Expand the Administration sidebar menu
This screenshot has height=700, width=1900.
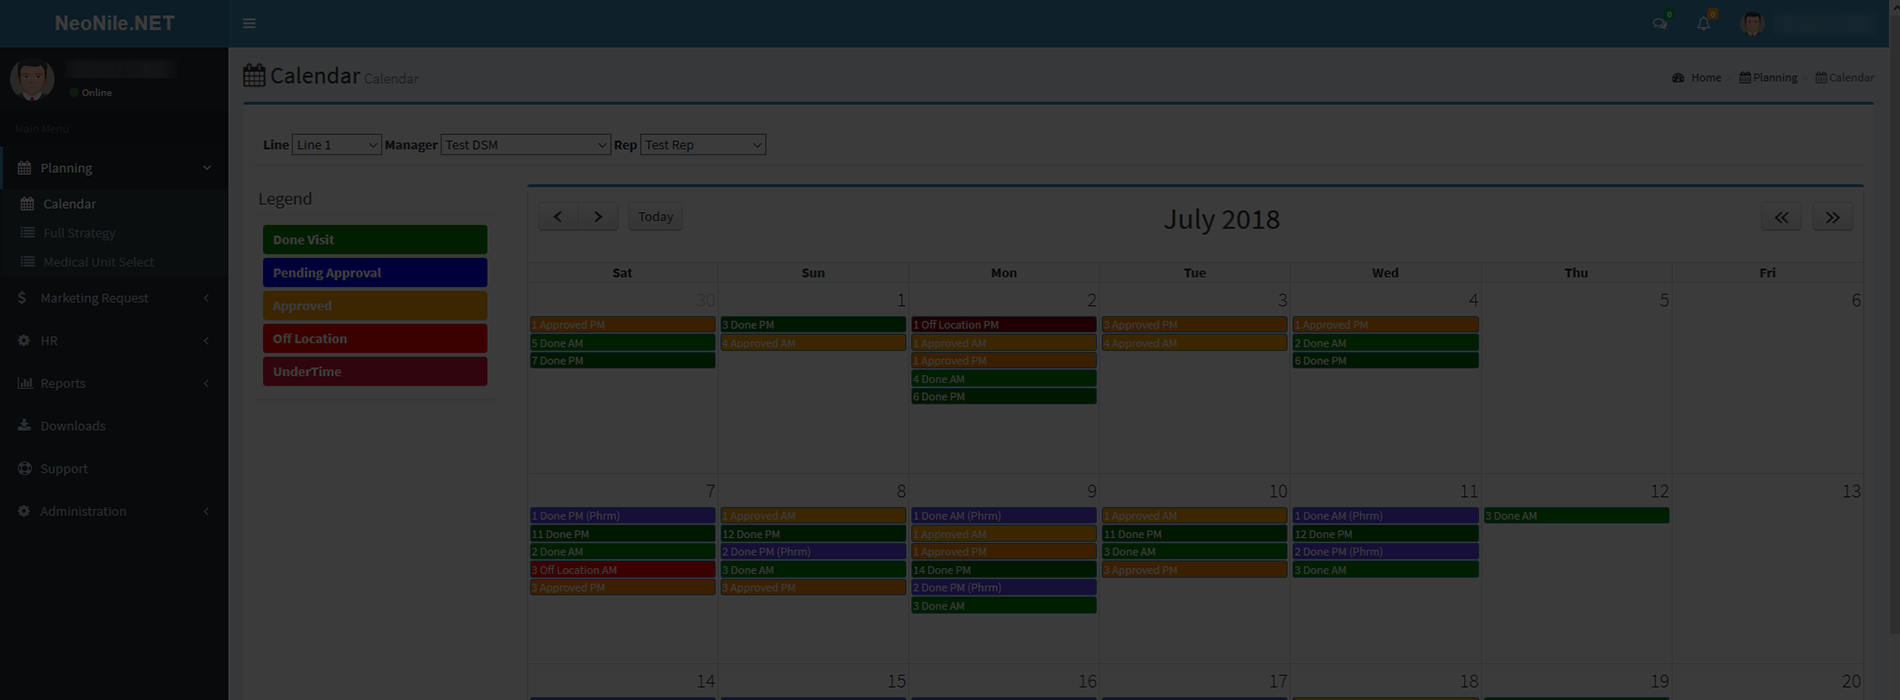(x=83, y=511)
